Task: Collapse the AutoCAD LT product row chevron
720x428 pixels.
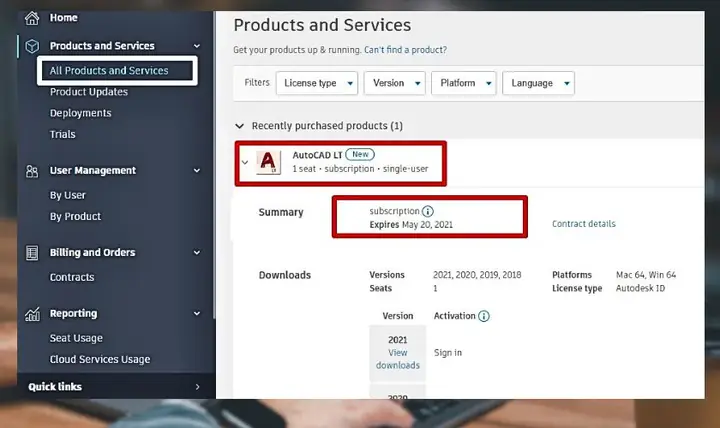Action: [x=245, y=162]
